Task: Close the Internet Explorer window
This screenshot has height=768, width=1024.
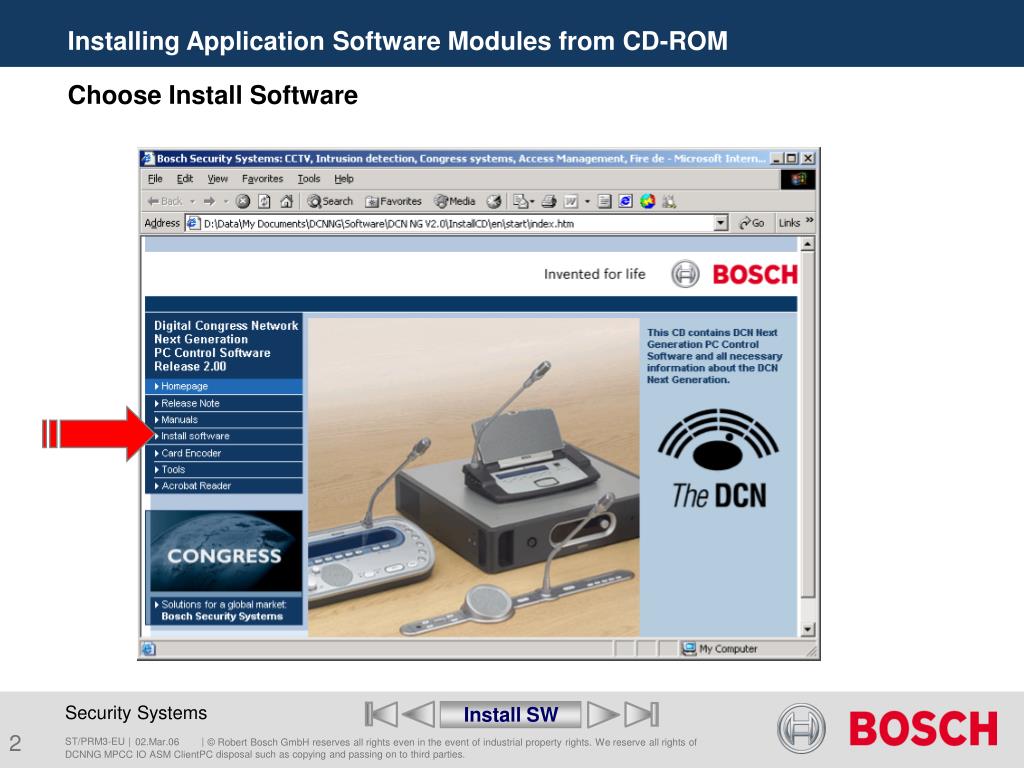Action: pos(808,158)
